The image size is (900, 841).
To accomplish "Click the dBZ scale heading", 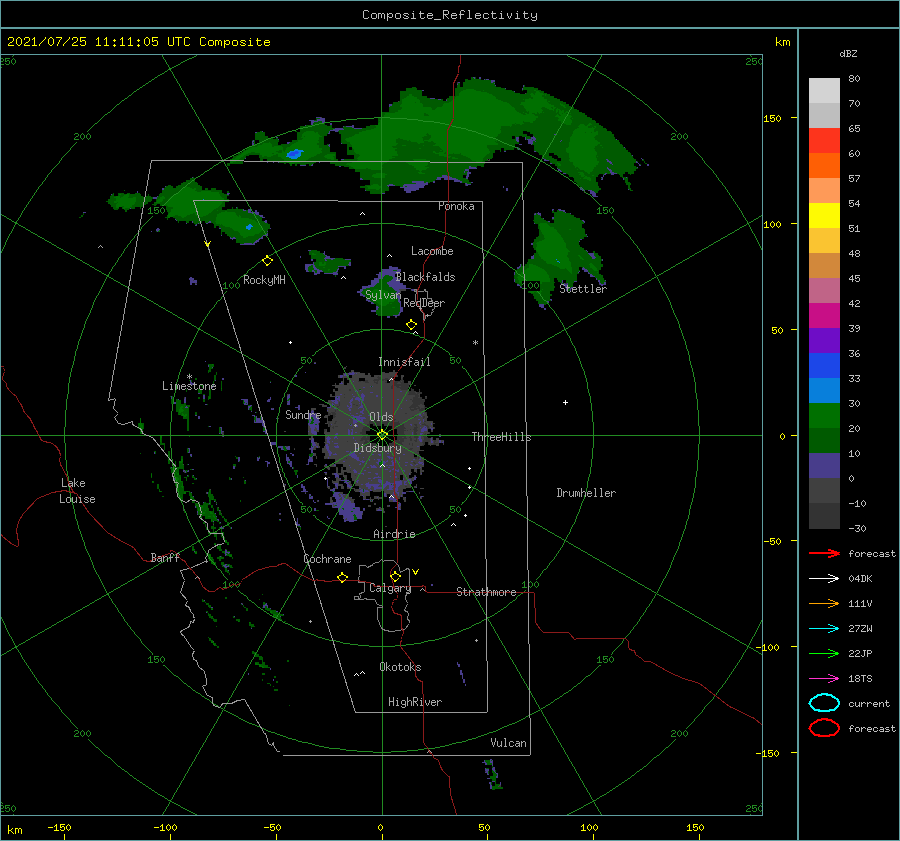I will click(848, 54).
